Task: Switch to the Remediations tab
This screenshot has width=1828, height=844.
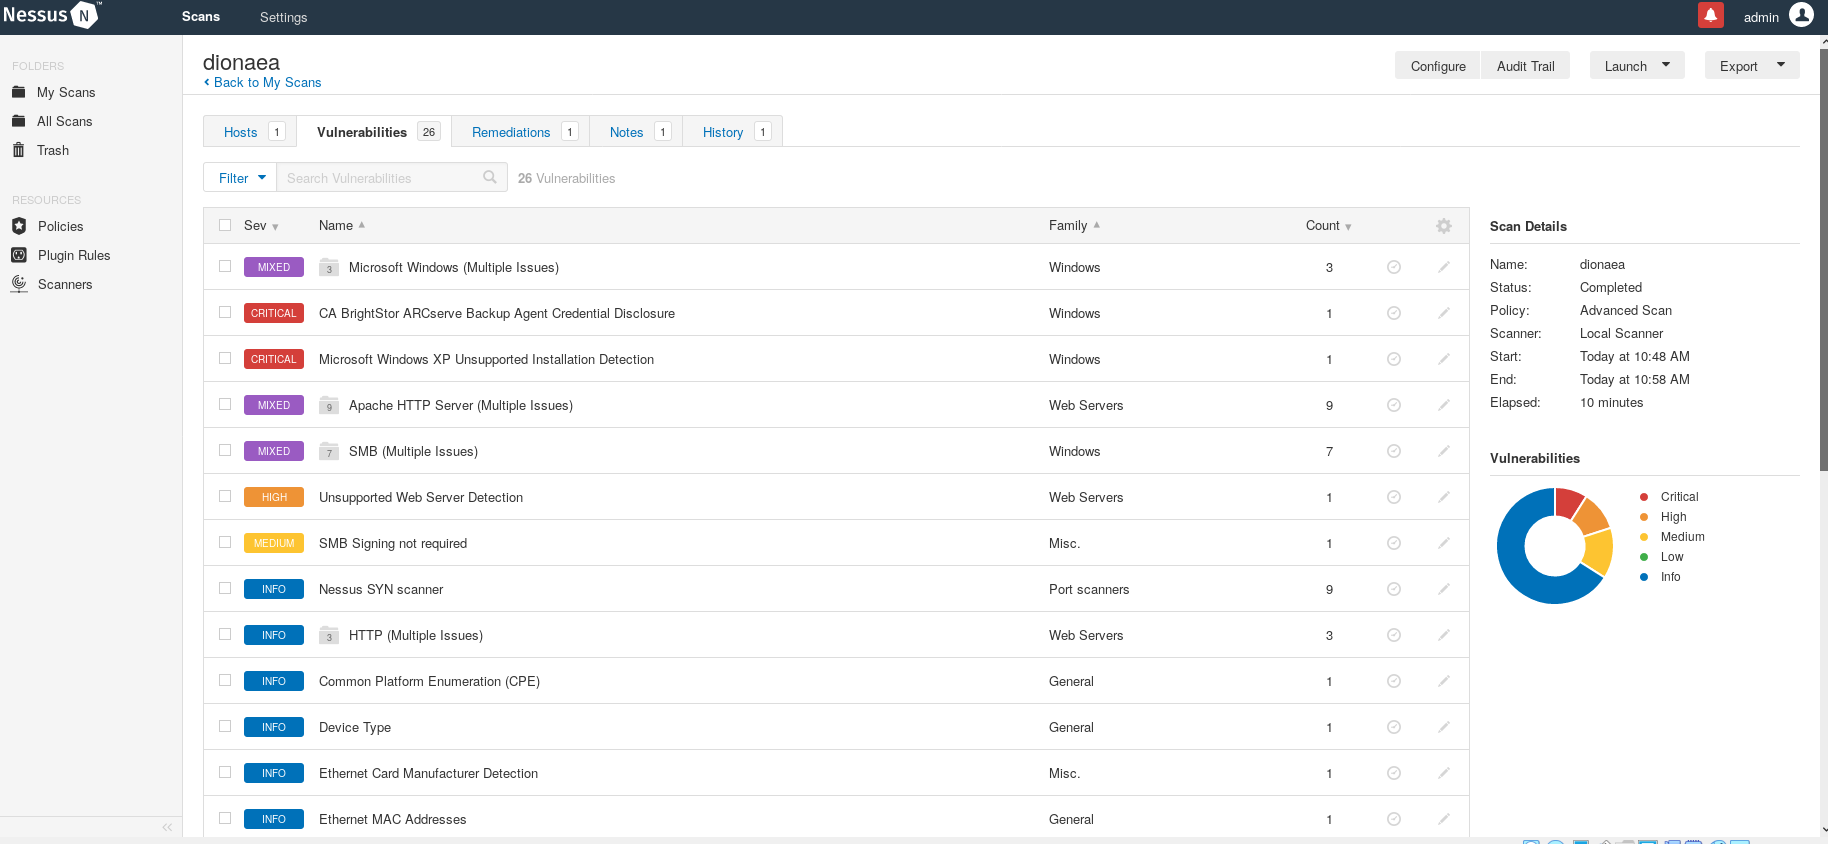Action: 521,131
